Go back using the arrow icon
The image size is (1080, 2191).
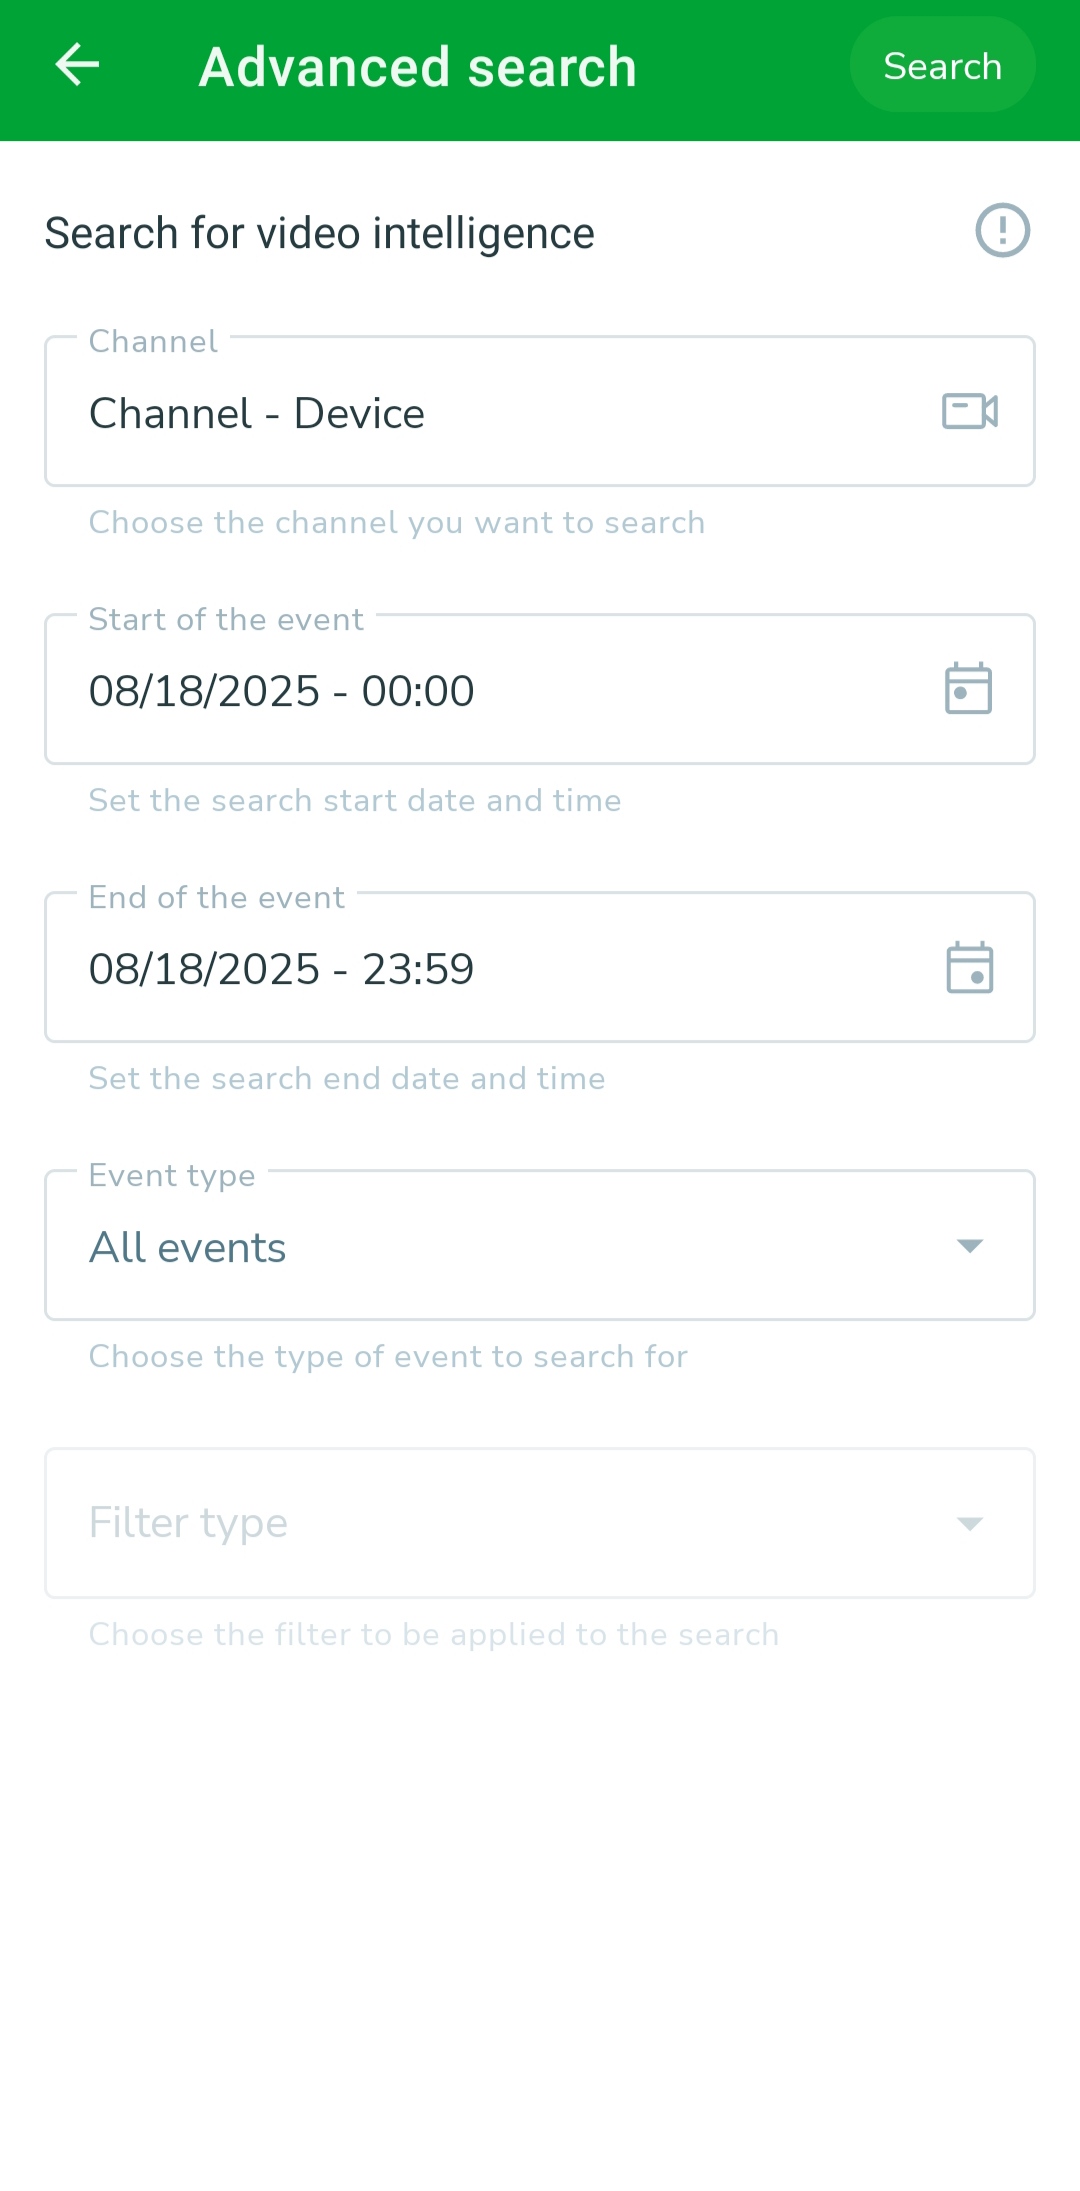(x=77, y=66)
